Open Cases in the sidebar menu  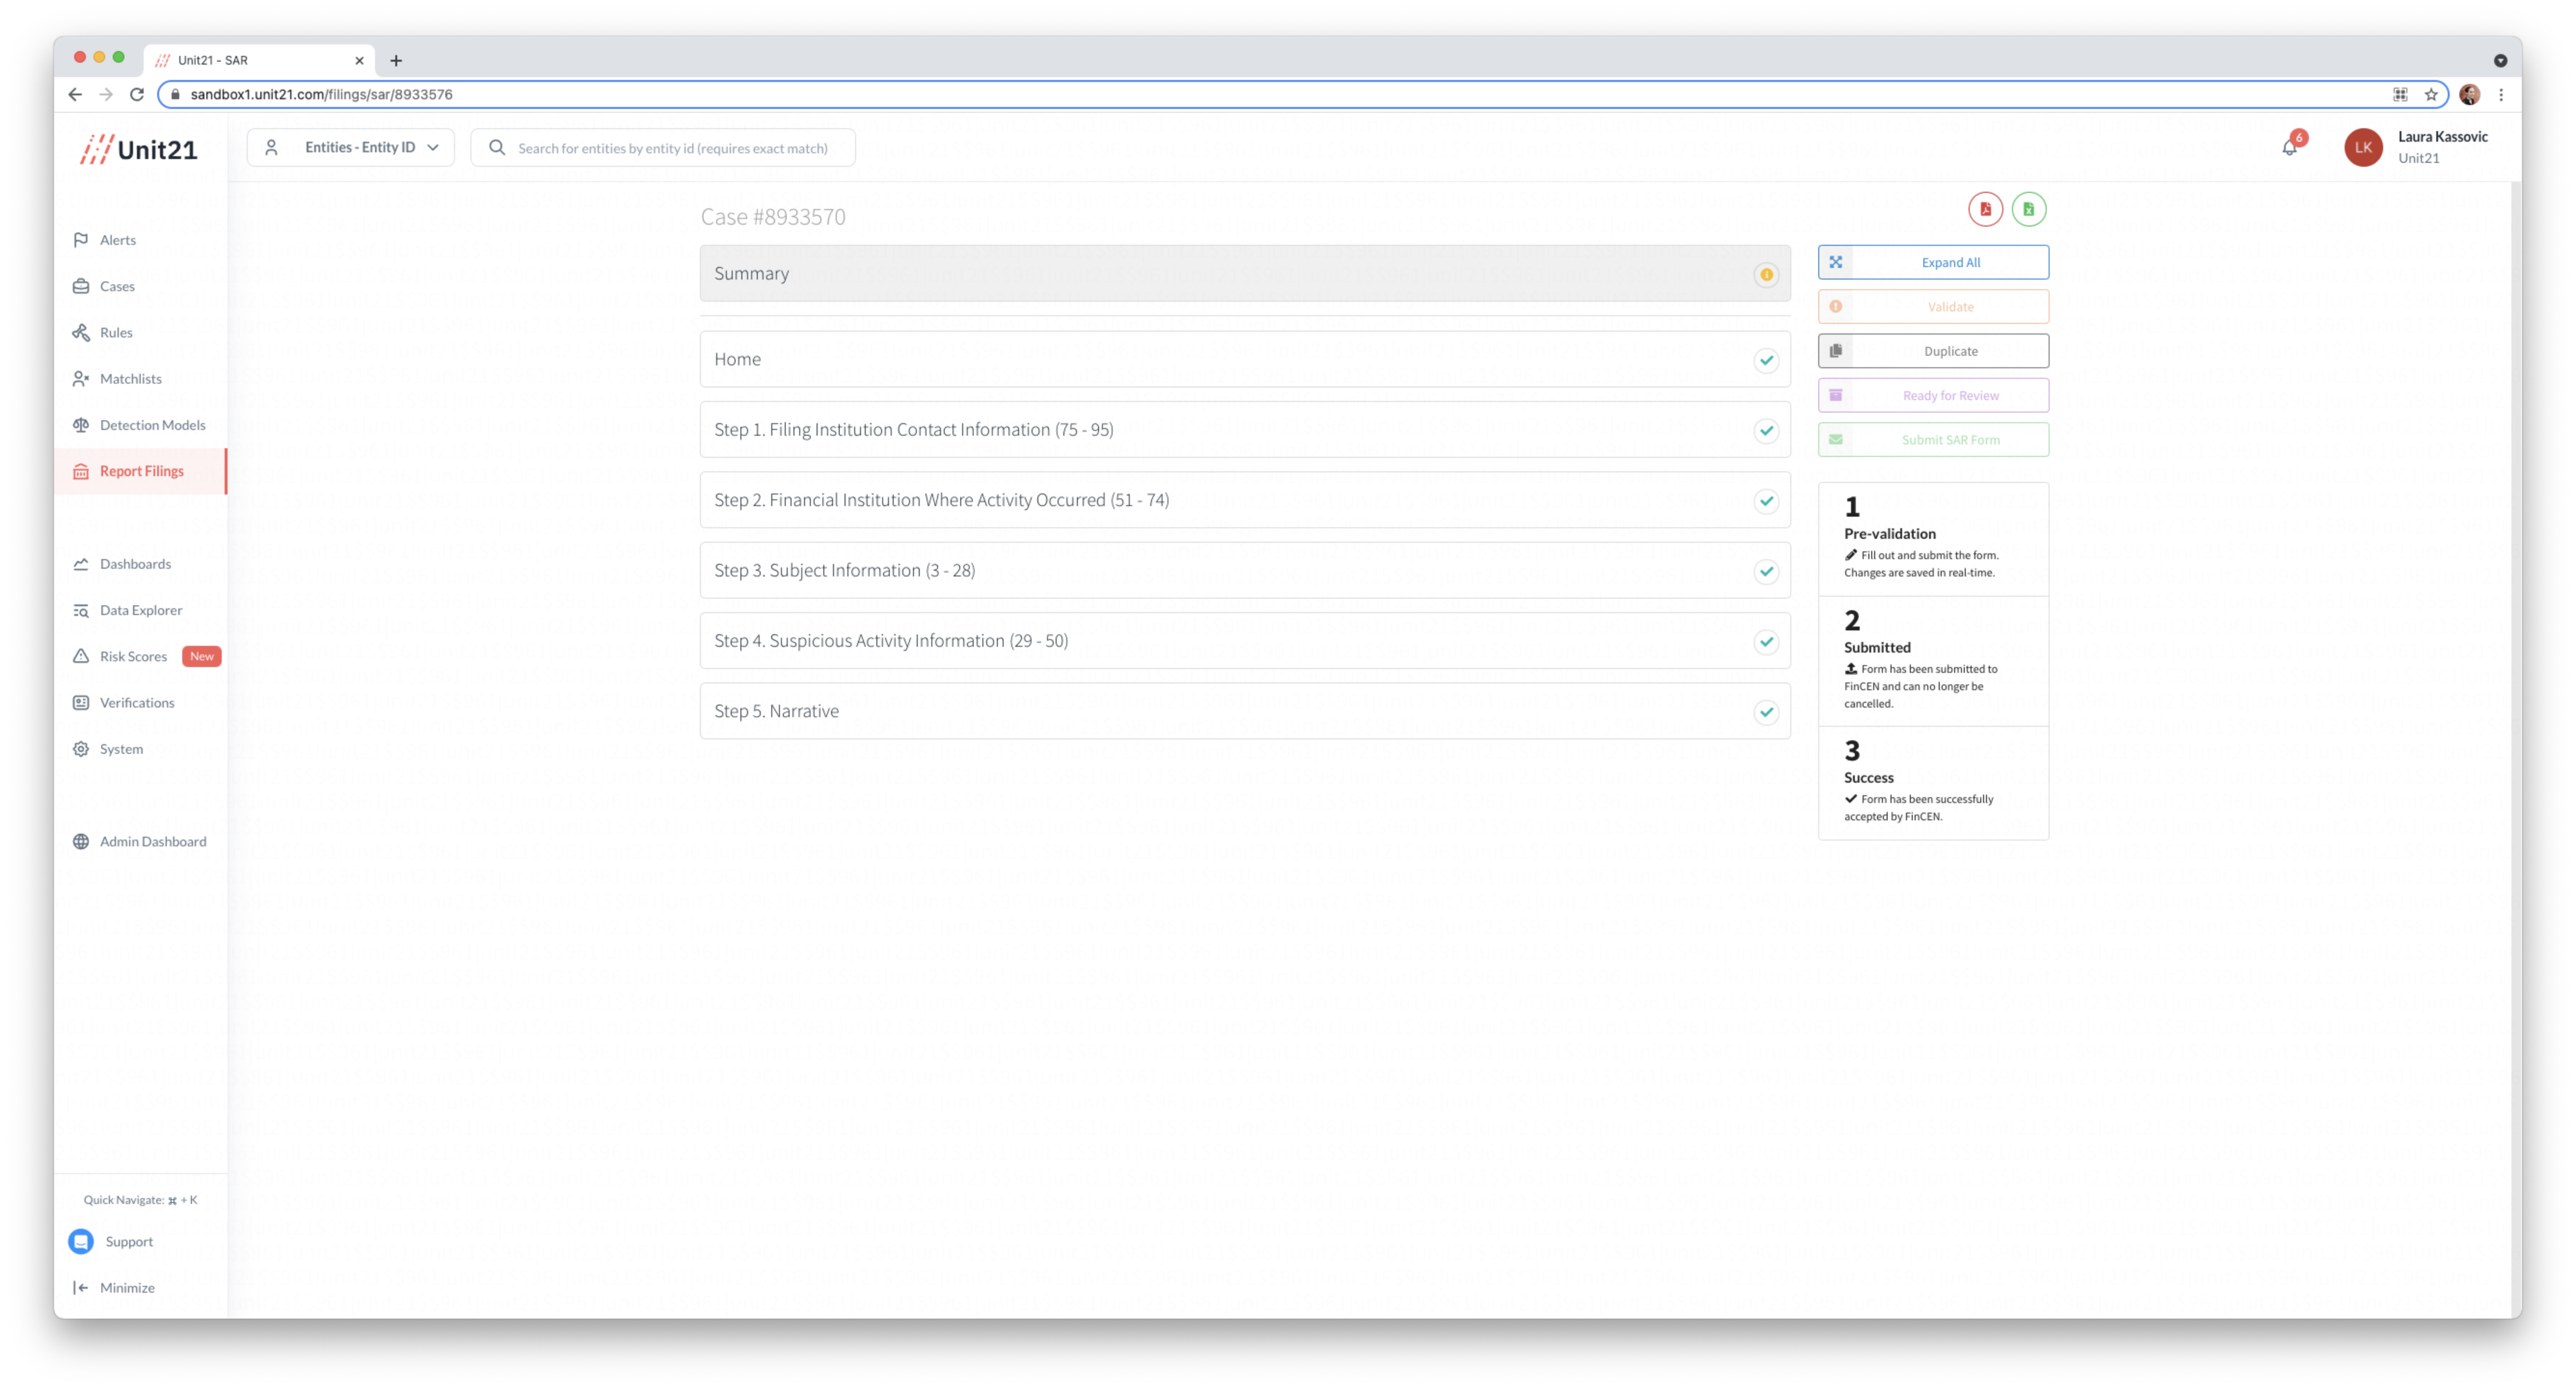(117, 286)
